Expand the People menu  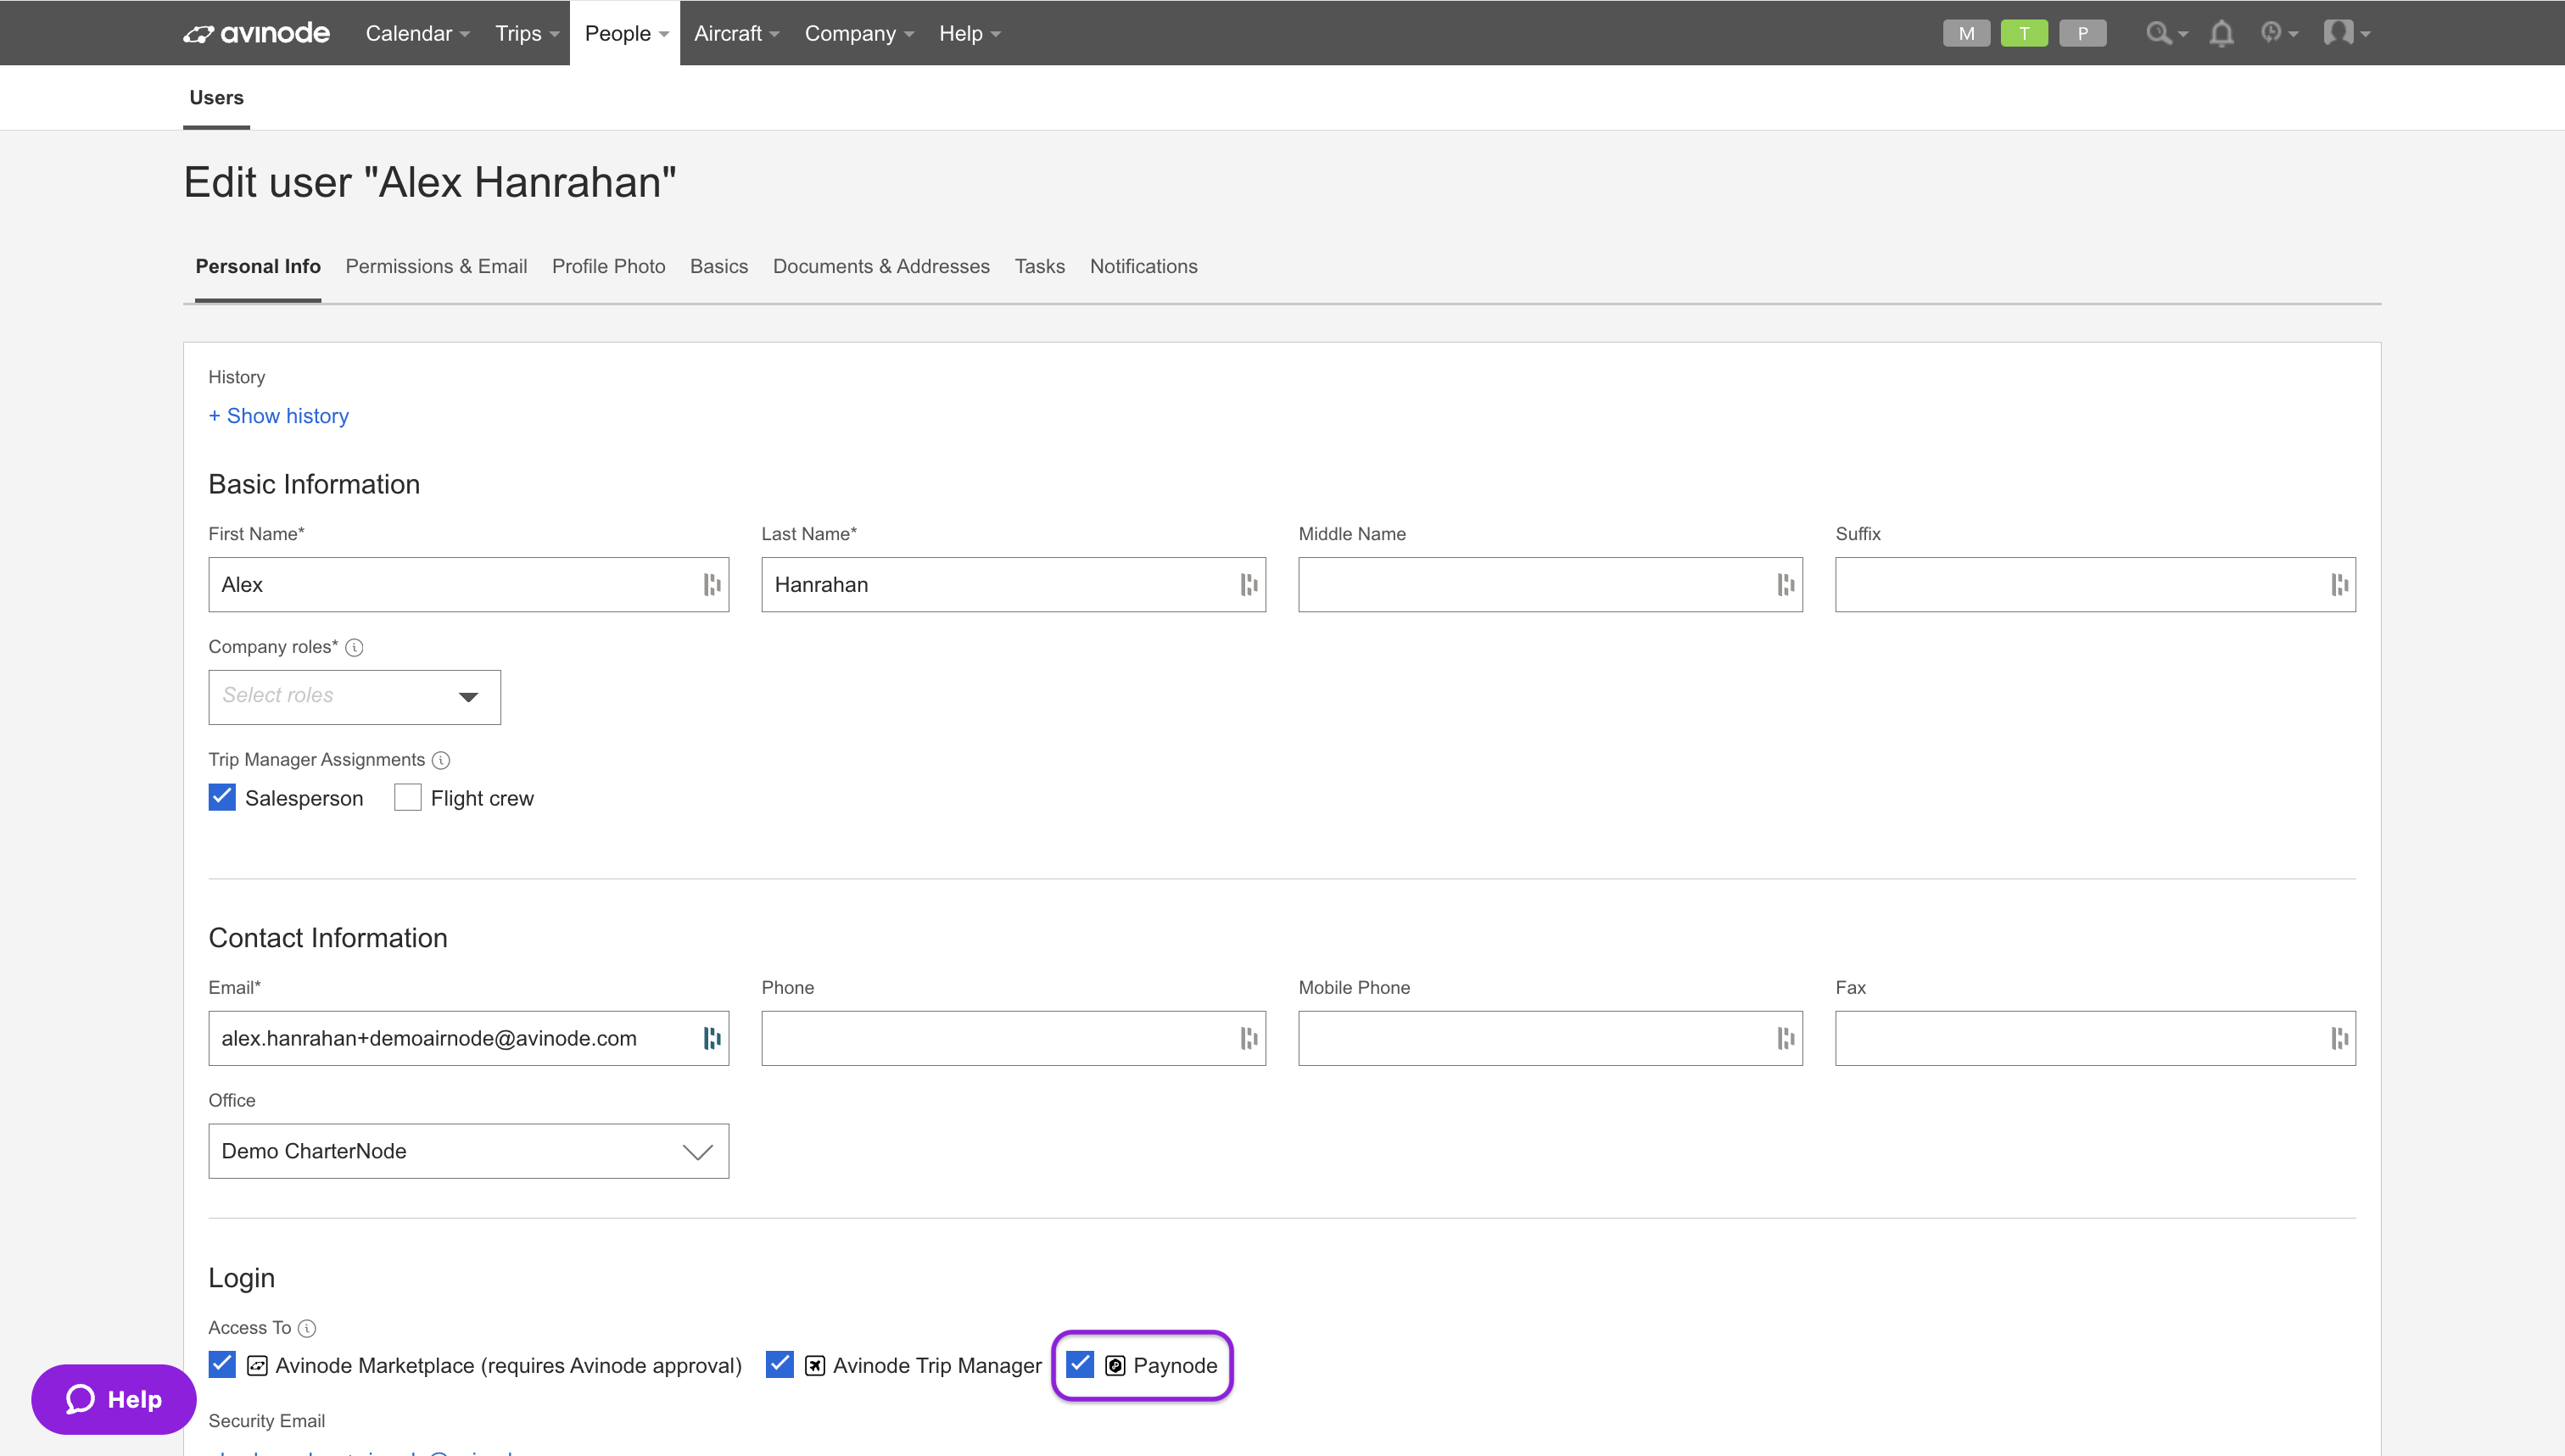pos(625,33)
